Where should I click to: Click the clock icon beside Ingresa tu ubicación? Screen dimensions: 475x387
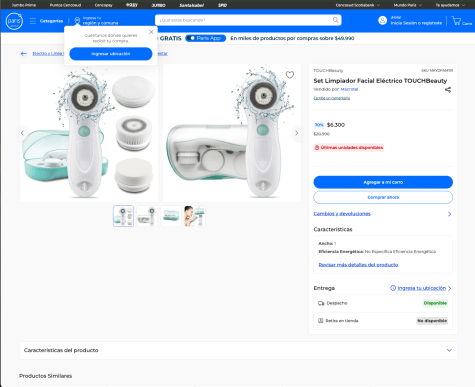pyautogui.click(x=393, y=288)
